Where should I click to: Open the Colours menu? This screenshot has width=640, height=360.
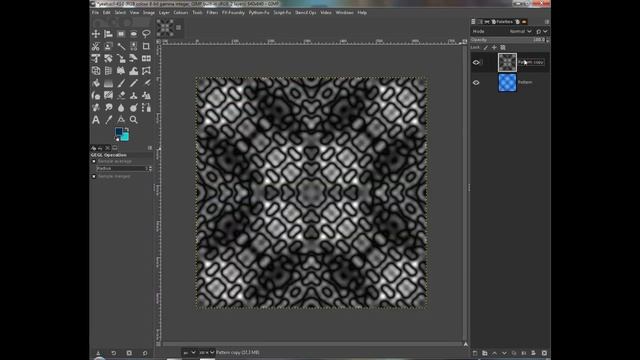(x=180, y=13)
